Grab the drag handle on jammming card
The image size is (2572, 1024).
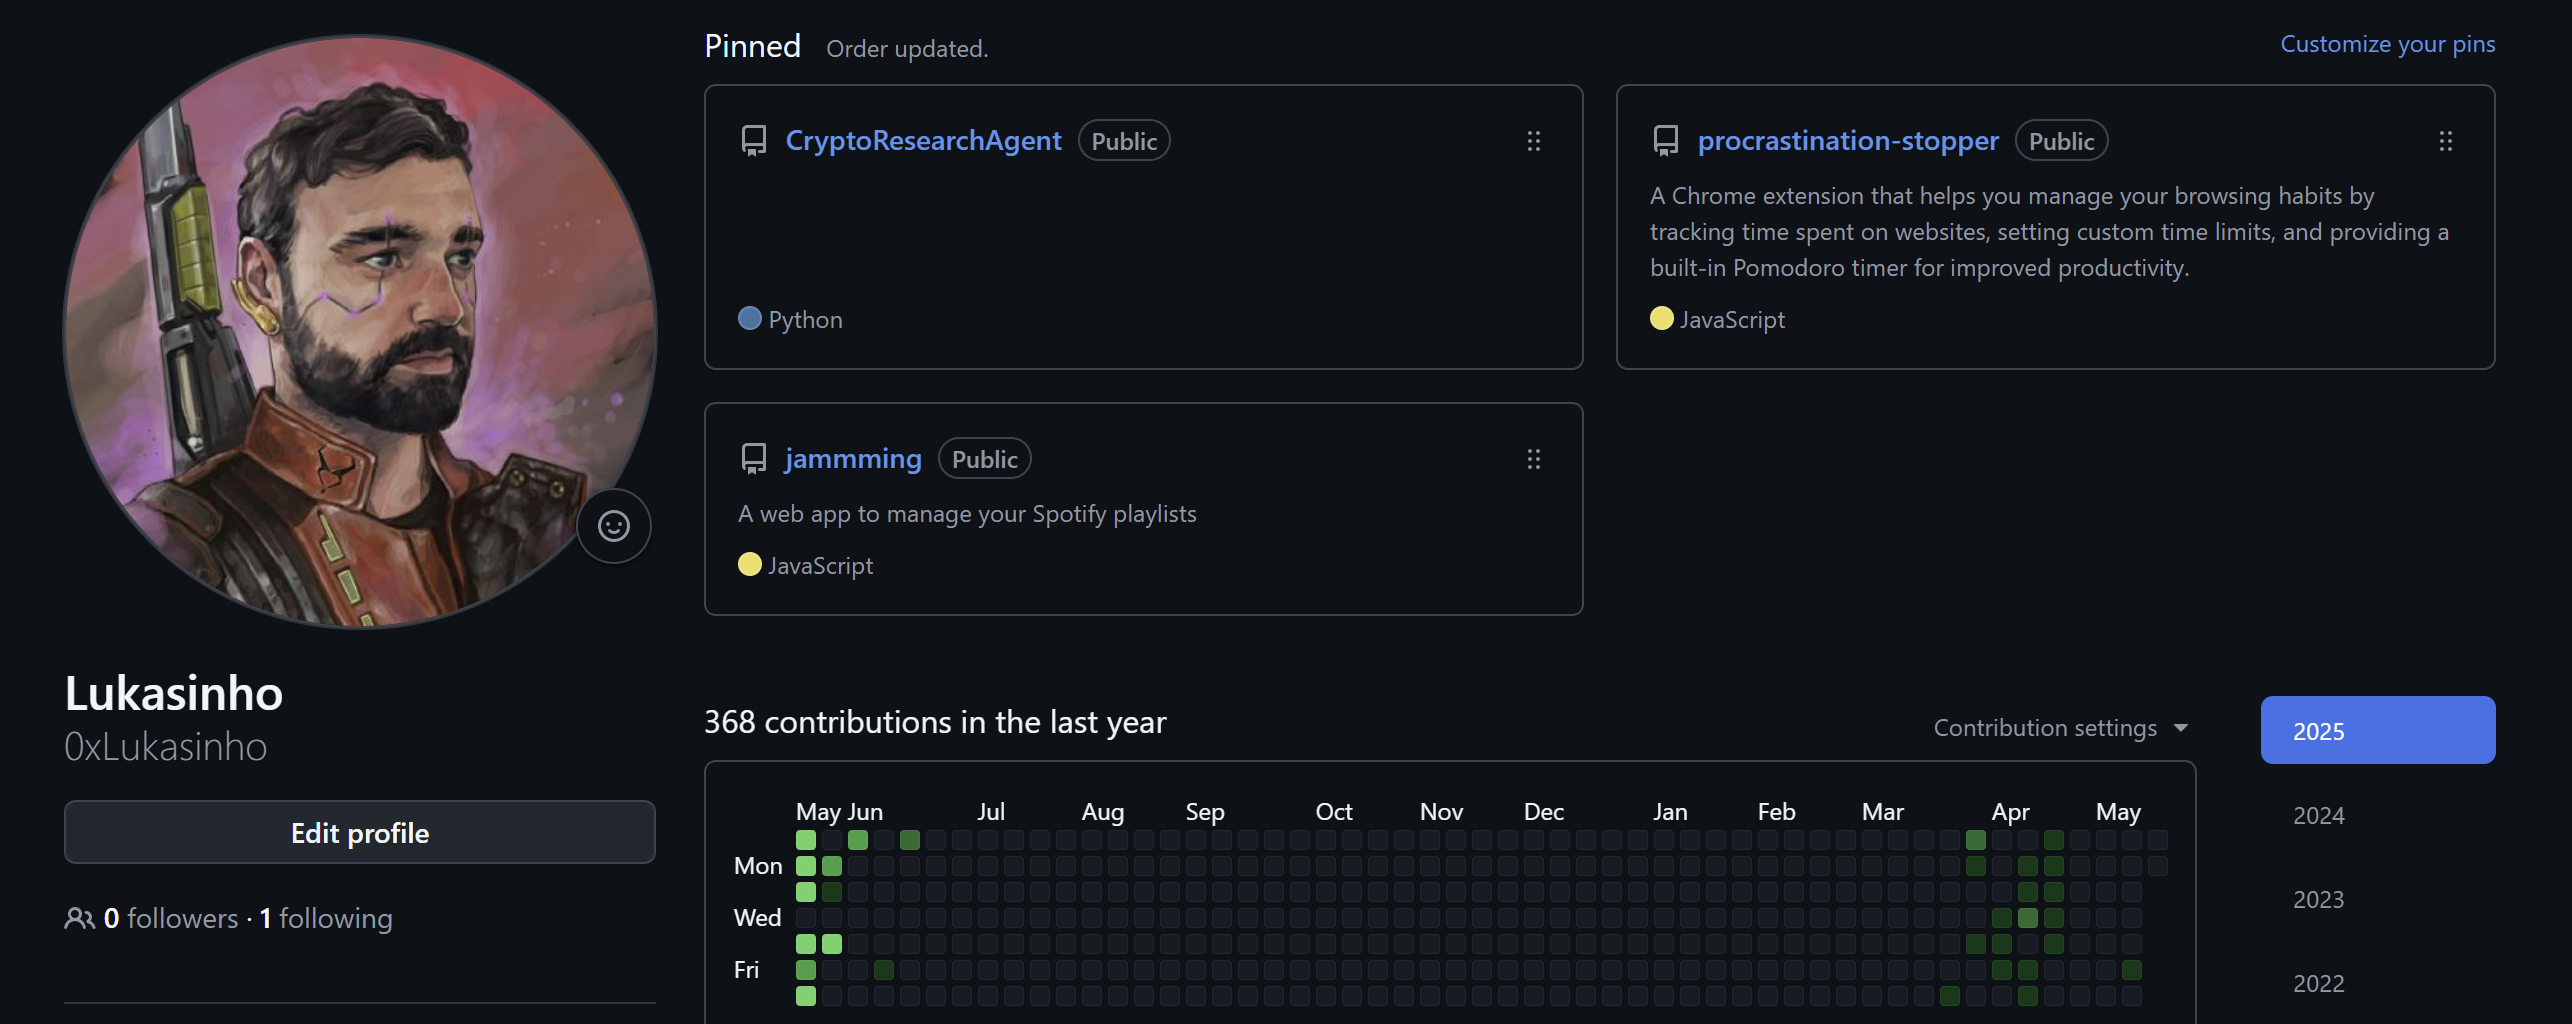1533,459
